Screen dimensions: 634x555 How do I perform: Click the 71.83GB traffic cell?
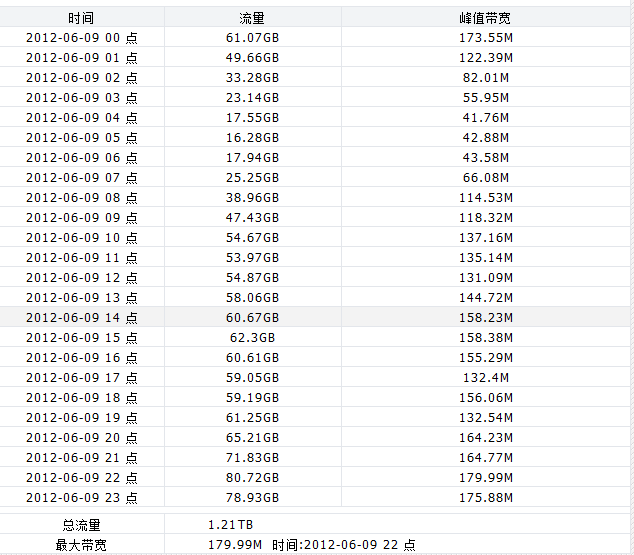252,458
